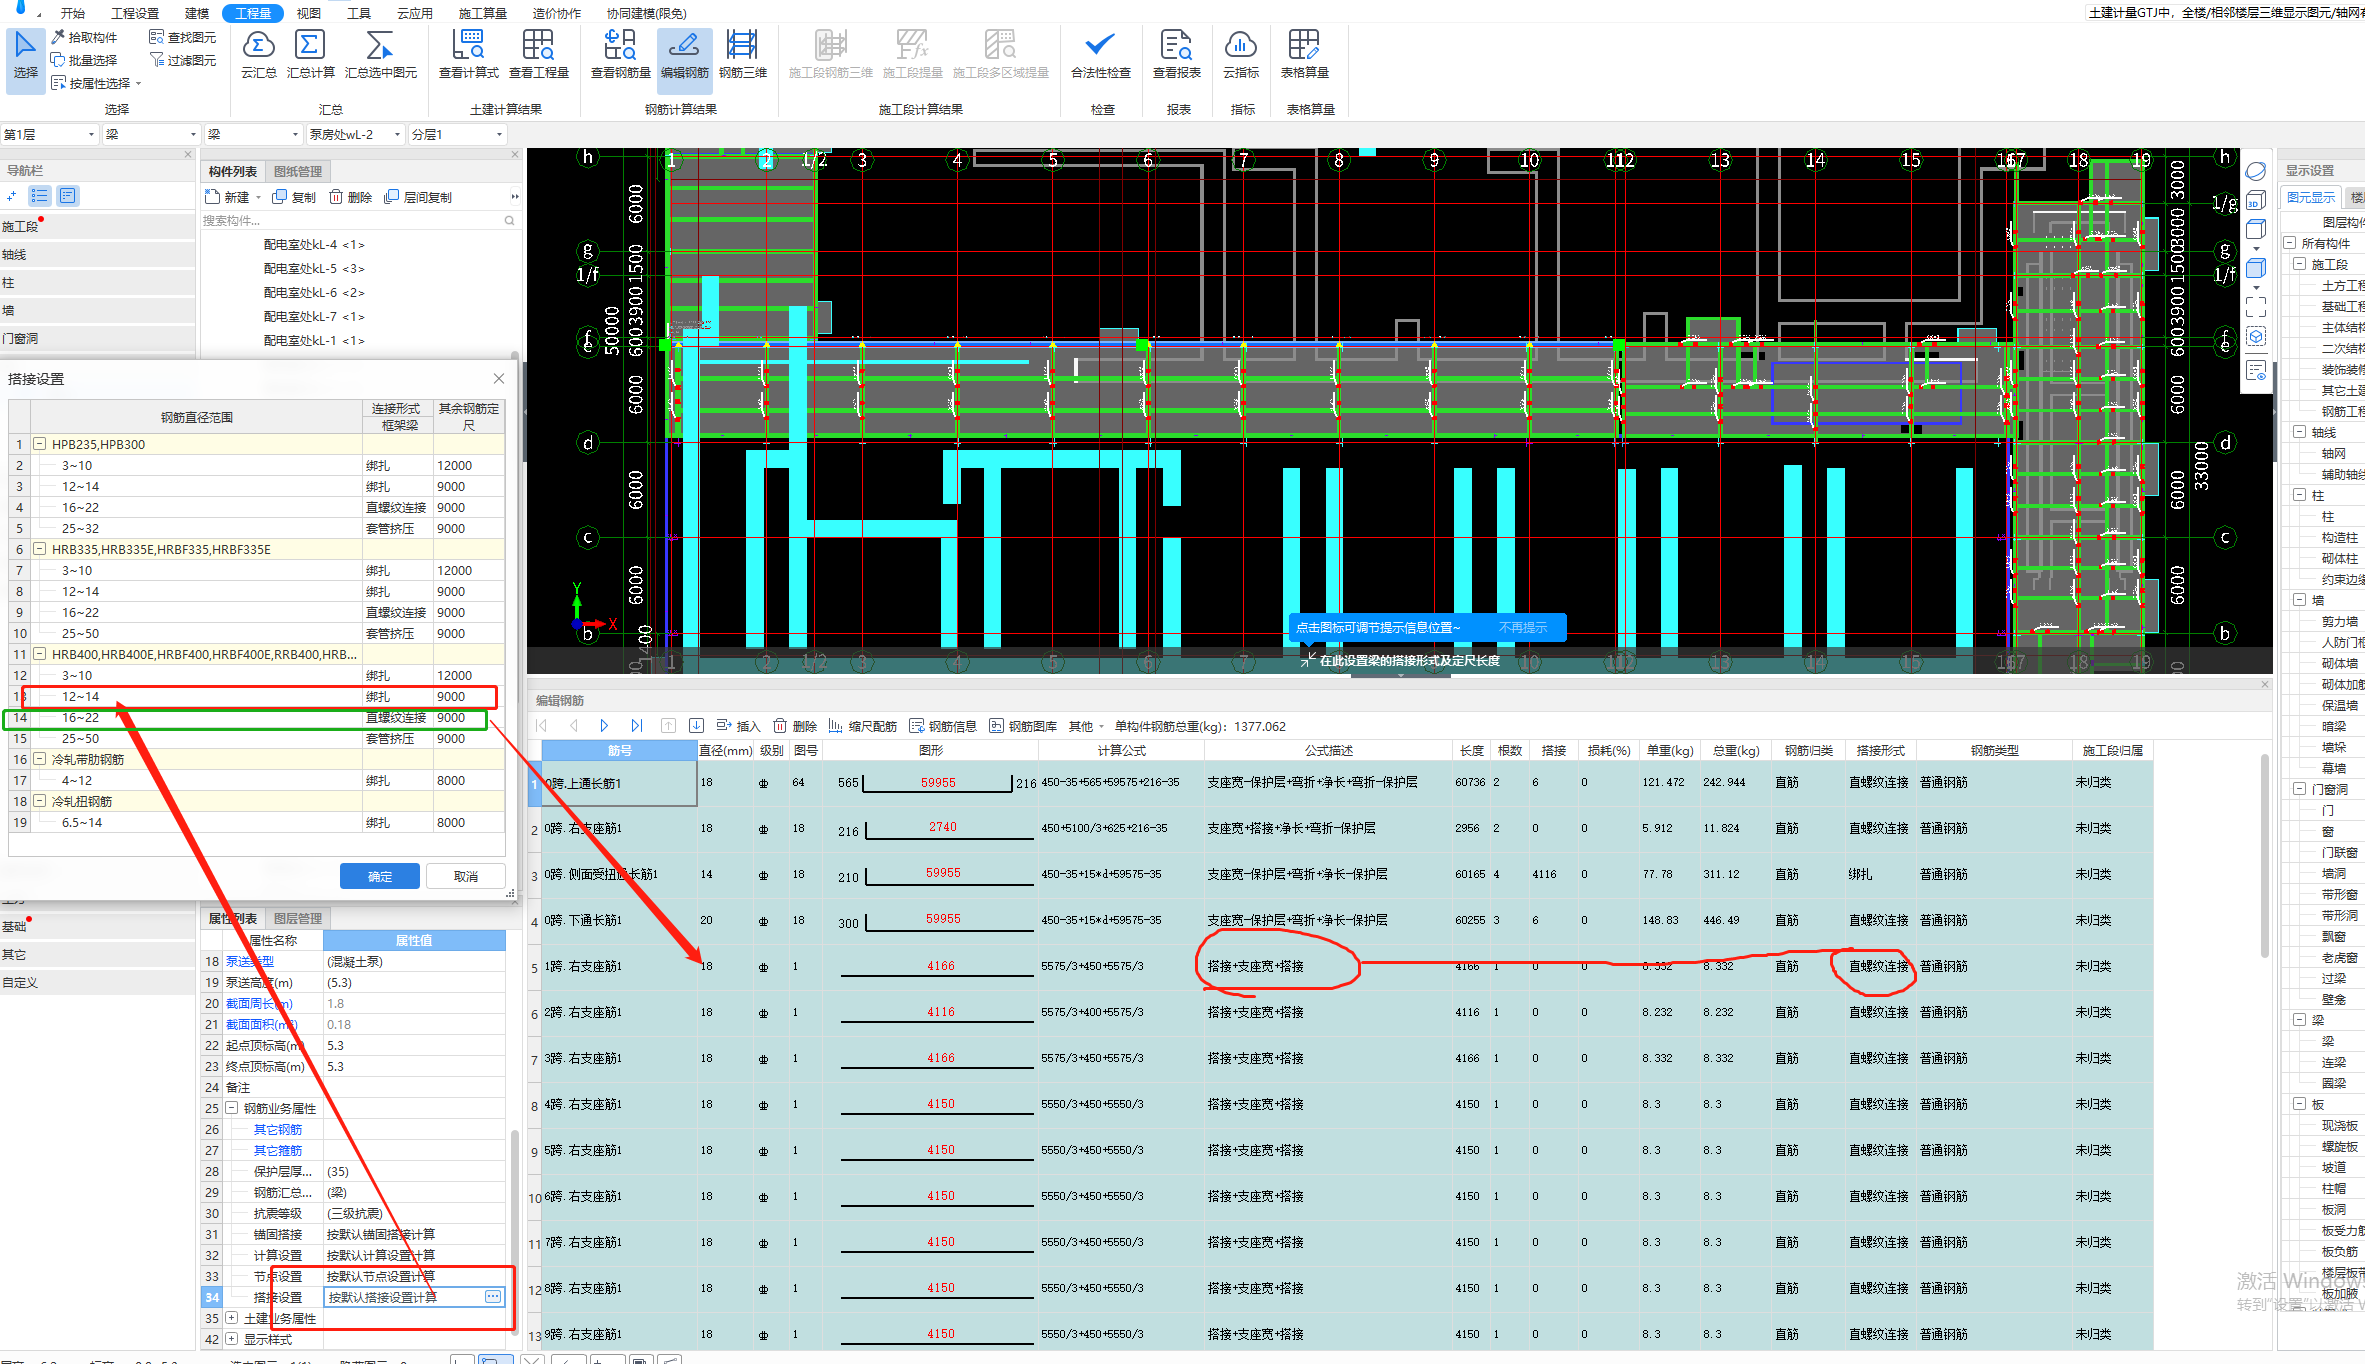Go to next rebar record arrow
2365x1364 pixels.
coord(604,726)
